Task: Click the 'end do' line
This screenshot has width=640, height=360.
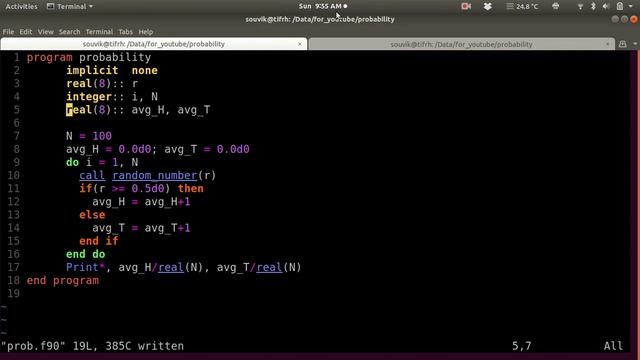Action: point(86,254)
